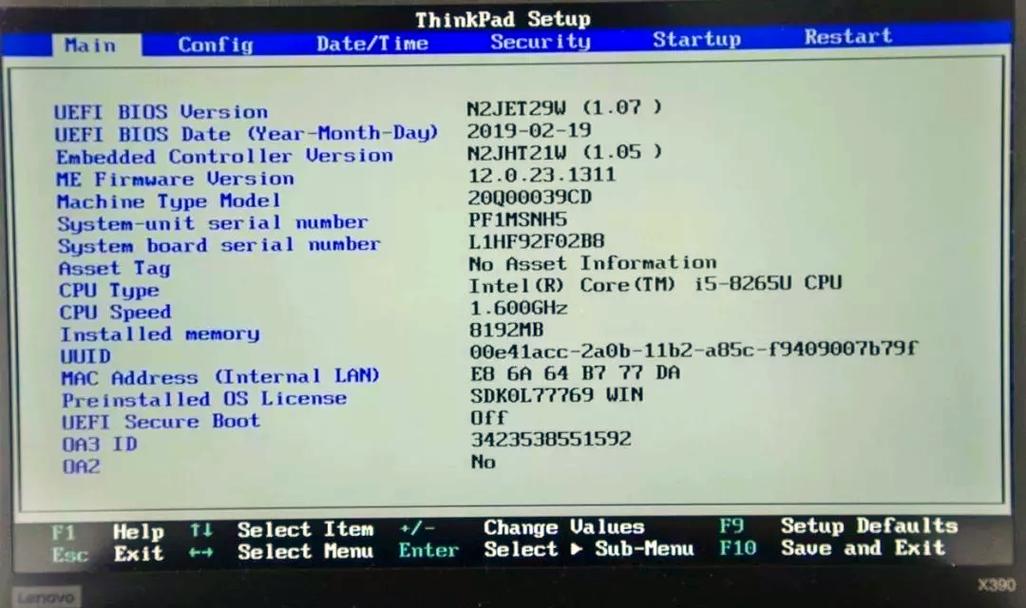
Task: Click the Intel Core i5-8265U CPU value
Action: pyautogui.click(x=655, y=285)
